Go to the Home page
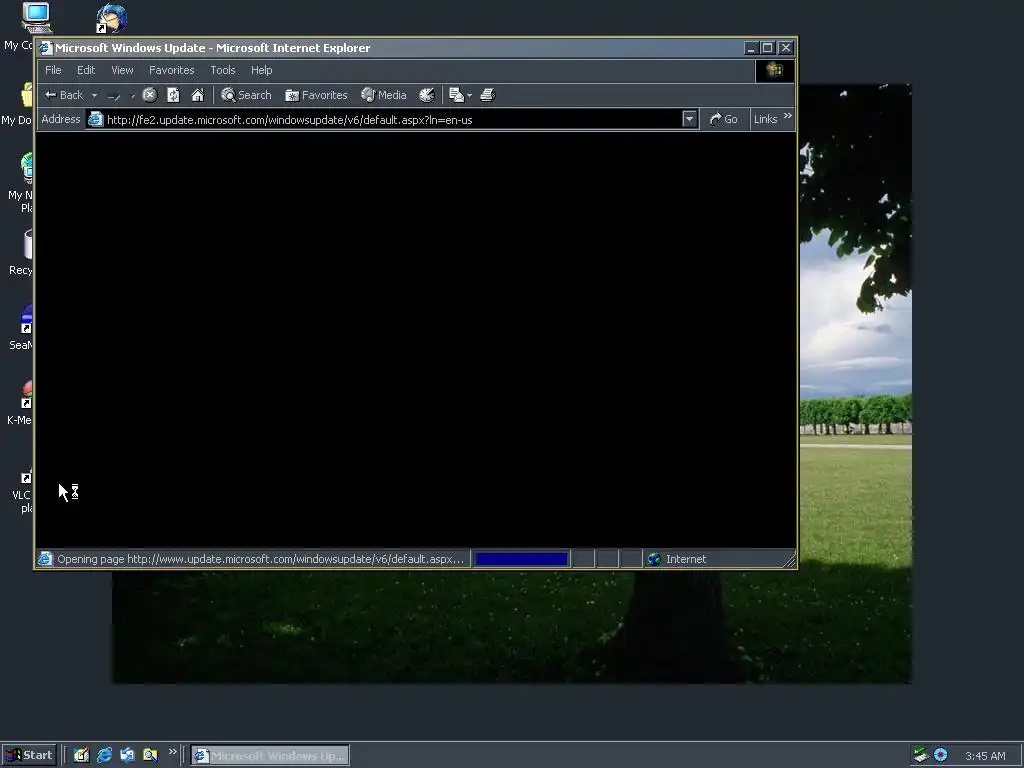 [x=198, y=95]
